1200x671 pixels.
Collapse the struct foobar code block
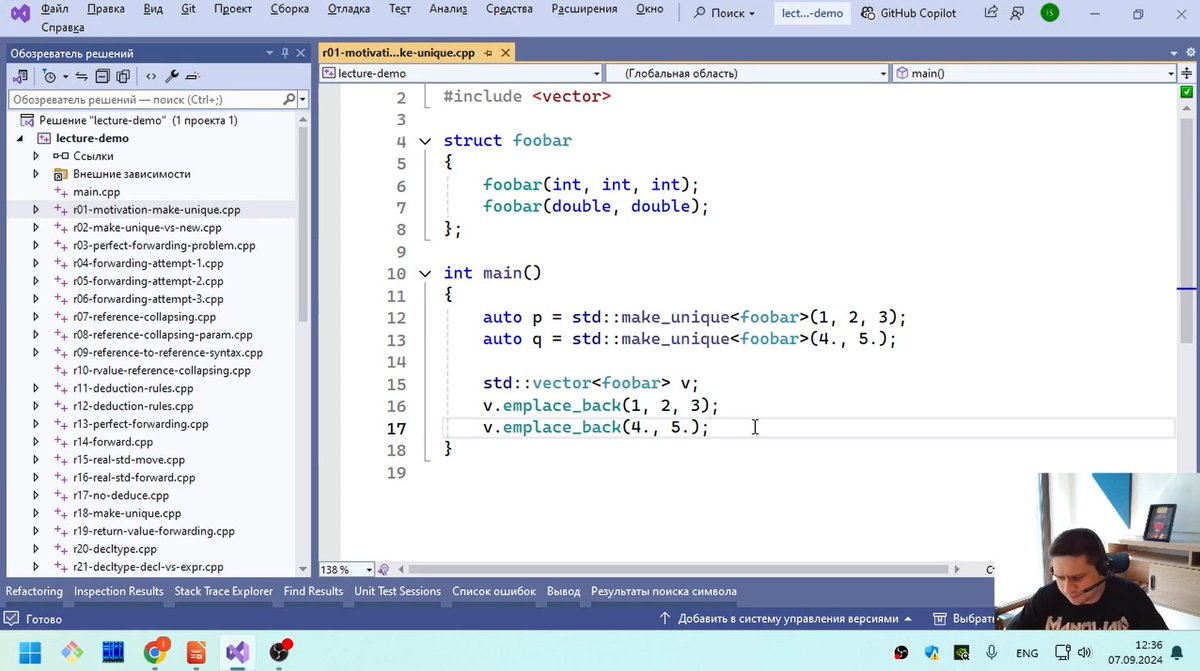[425, 141]
